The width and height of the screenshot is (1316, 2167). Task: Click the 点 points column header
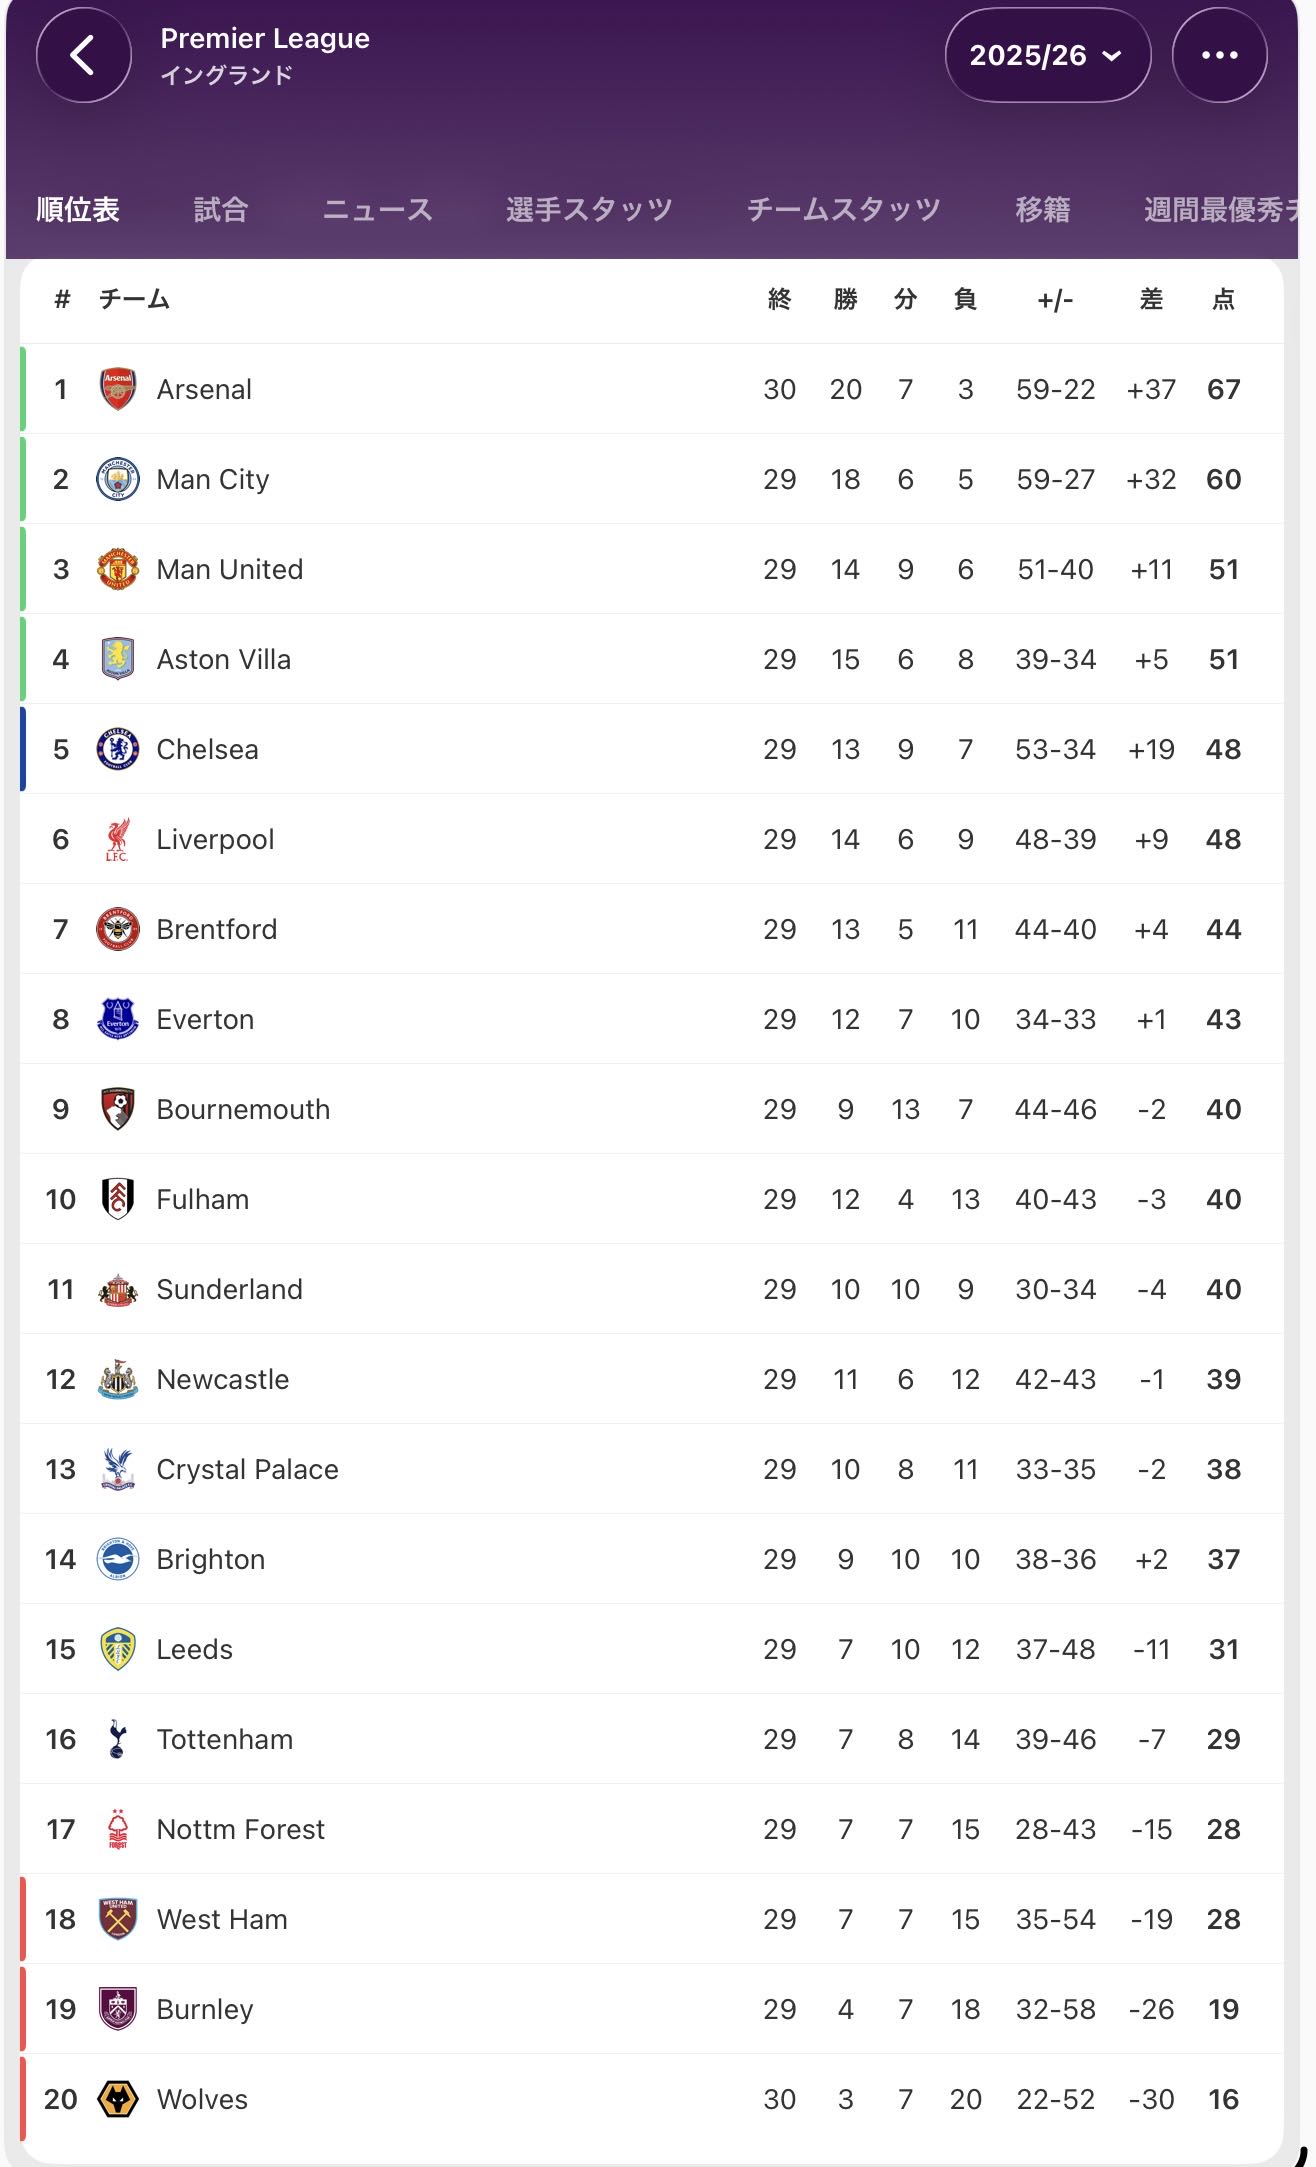coord(1223,299)
